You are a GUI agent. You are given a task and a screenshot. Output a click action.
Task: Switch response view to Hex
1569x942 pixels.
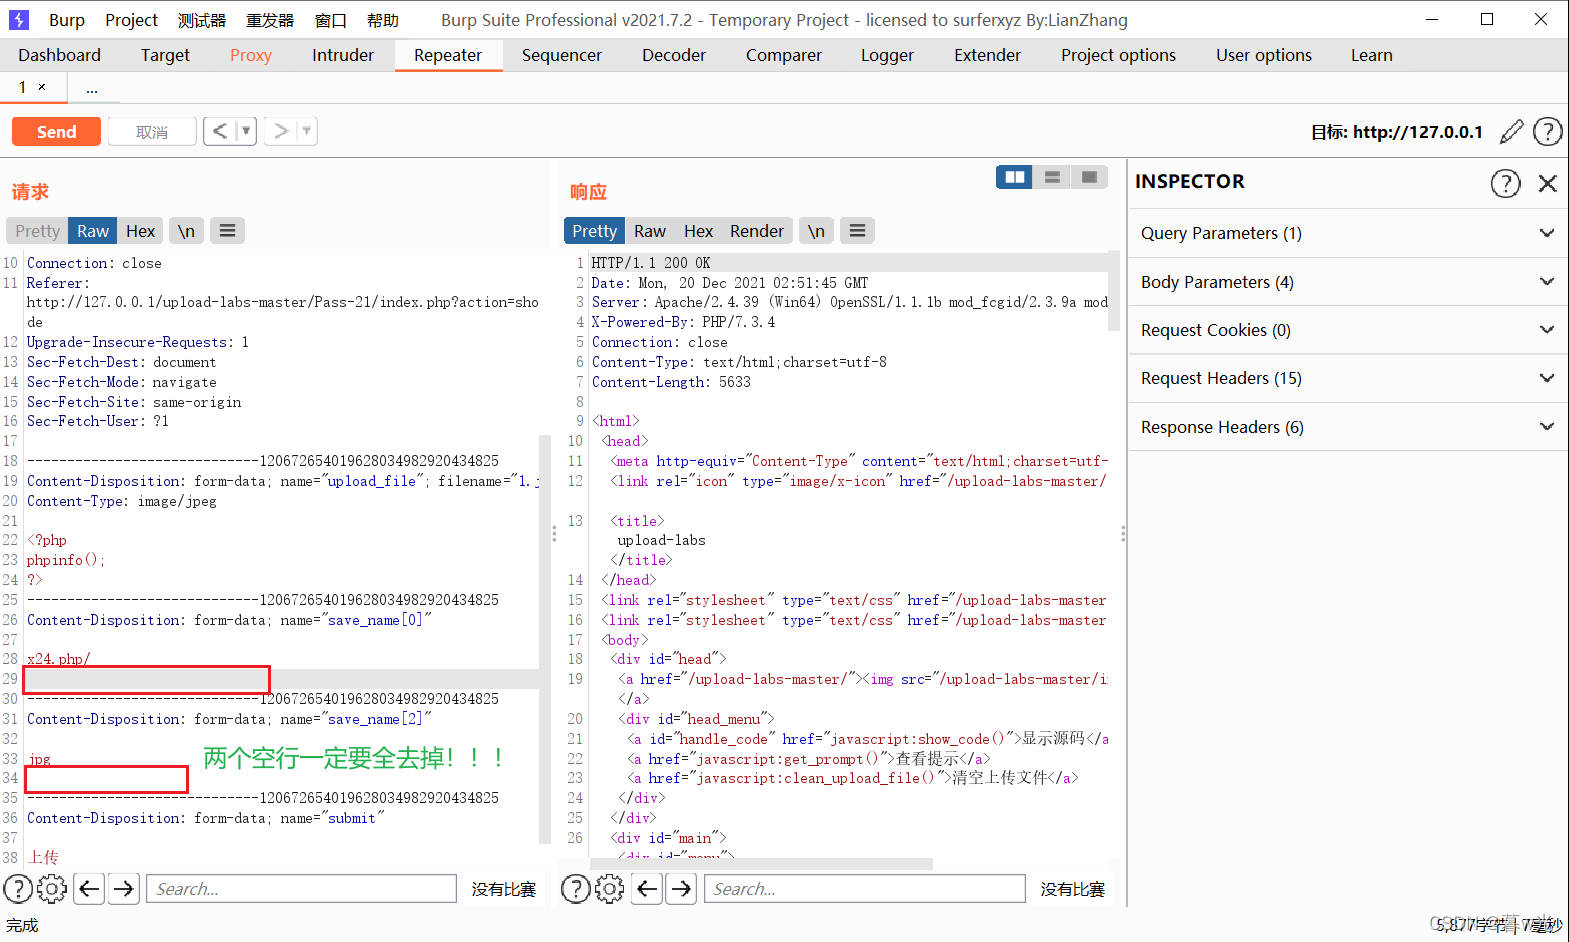[x=698, y=231]
